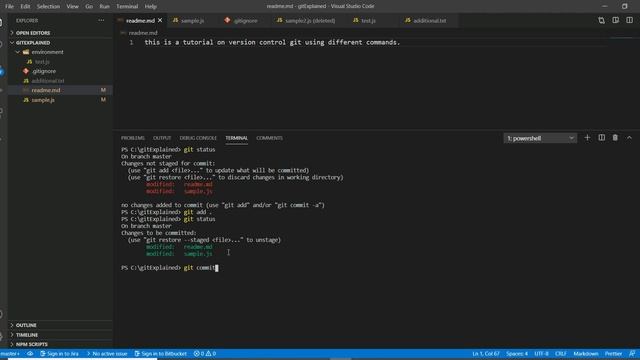Restore down the VS Code window
The image size is (640, 360).
624,6
